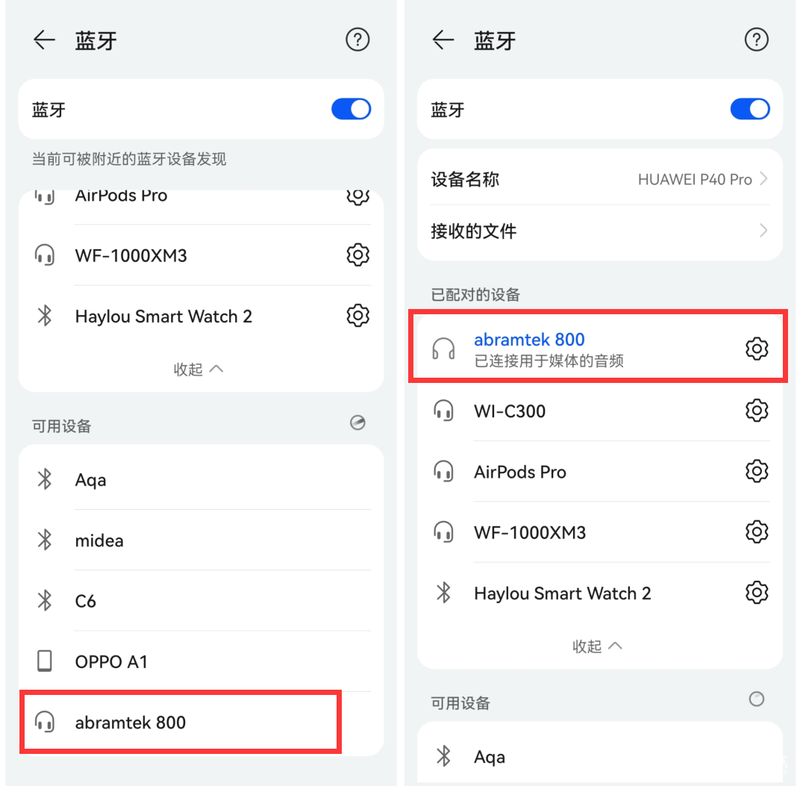Connect to the OPPO A1 device
800x786 pixels.
[x=201, y=662]
